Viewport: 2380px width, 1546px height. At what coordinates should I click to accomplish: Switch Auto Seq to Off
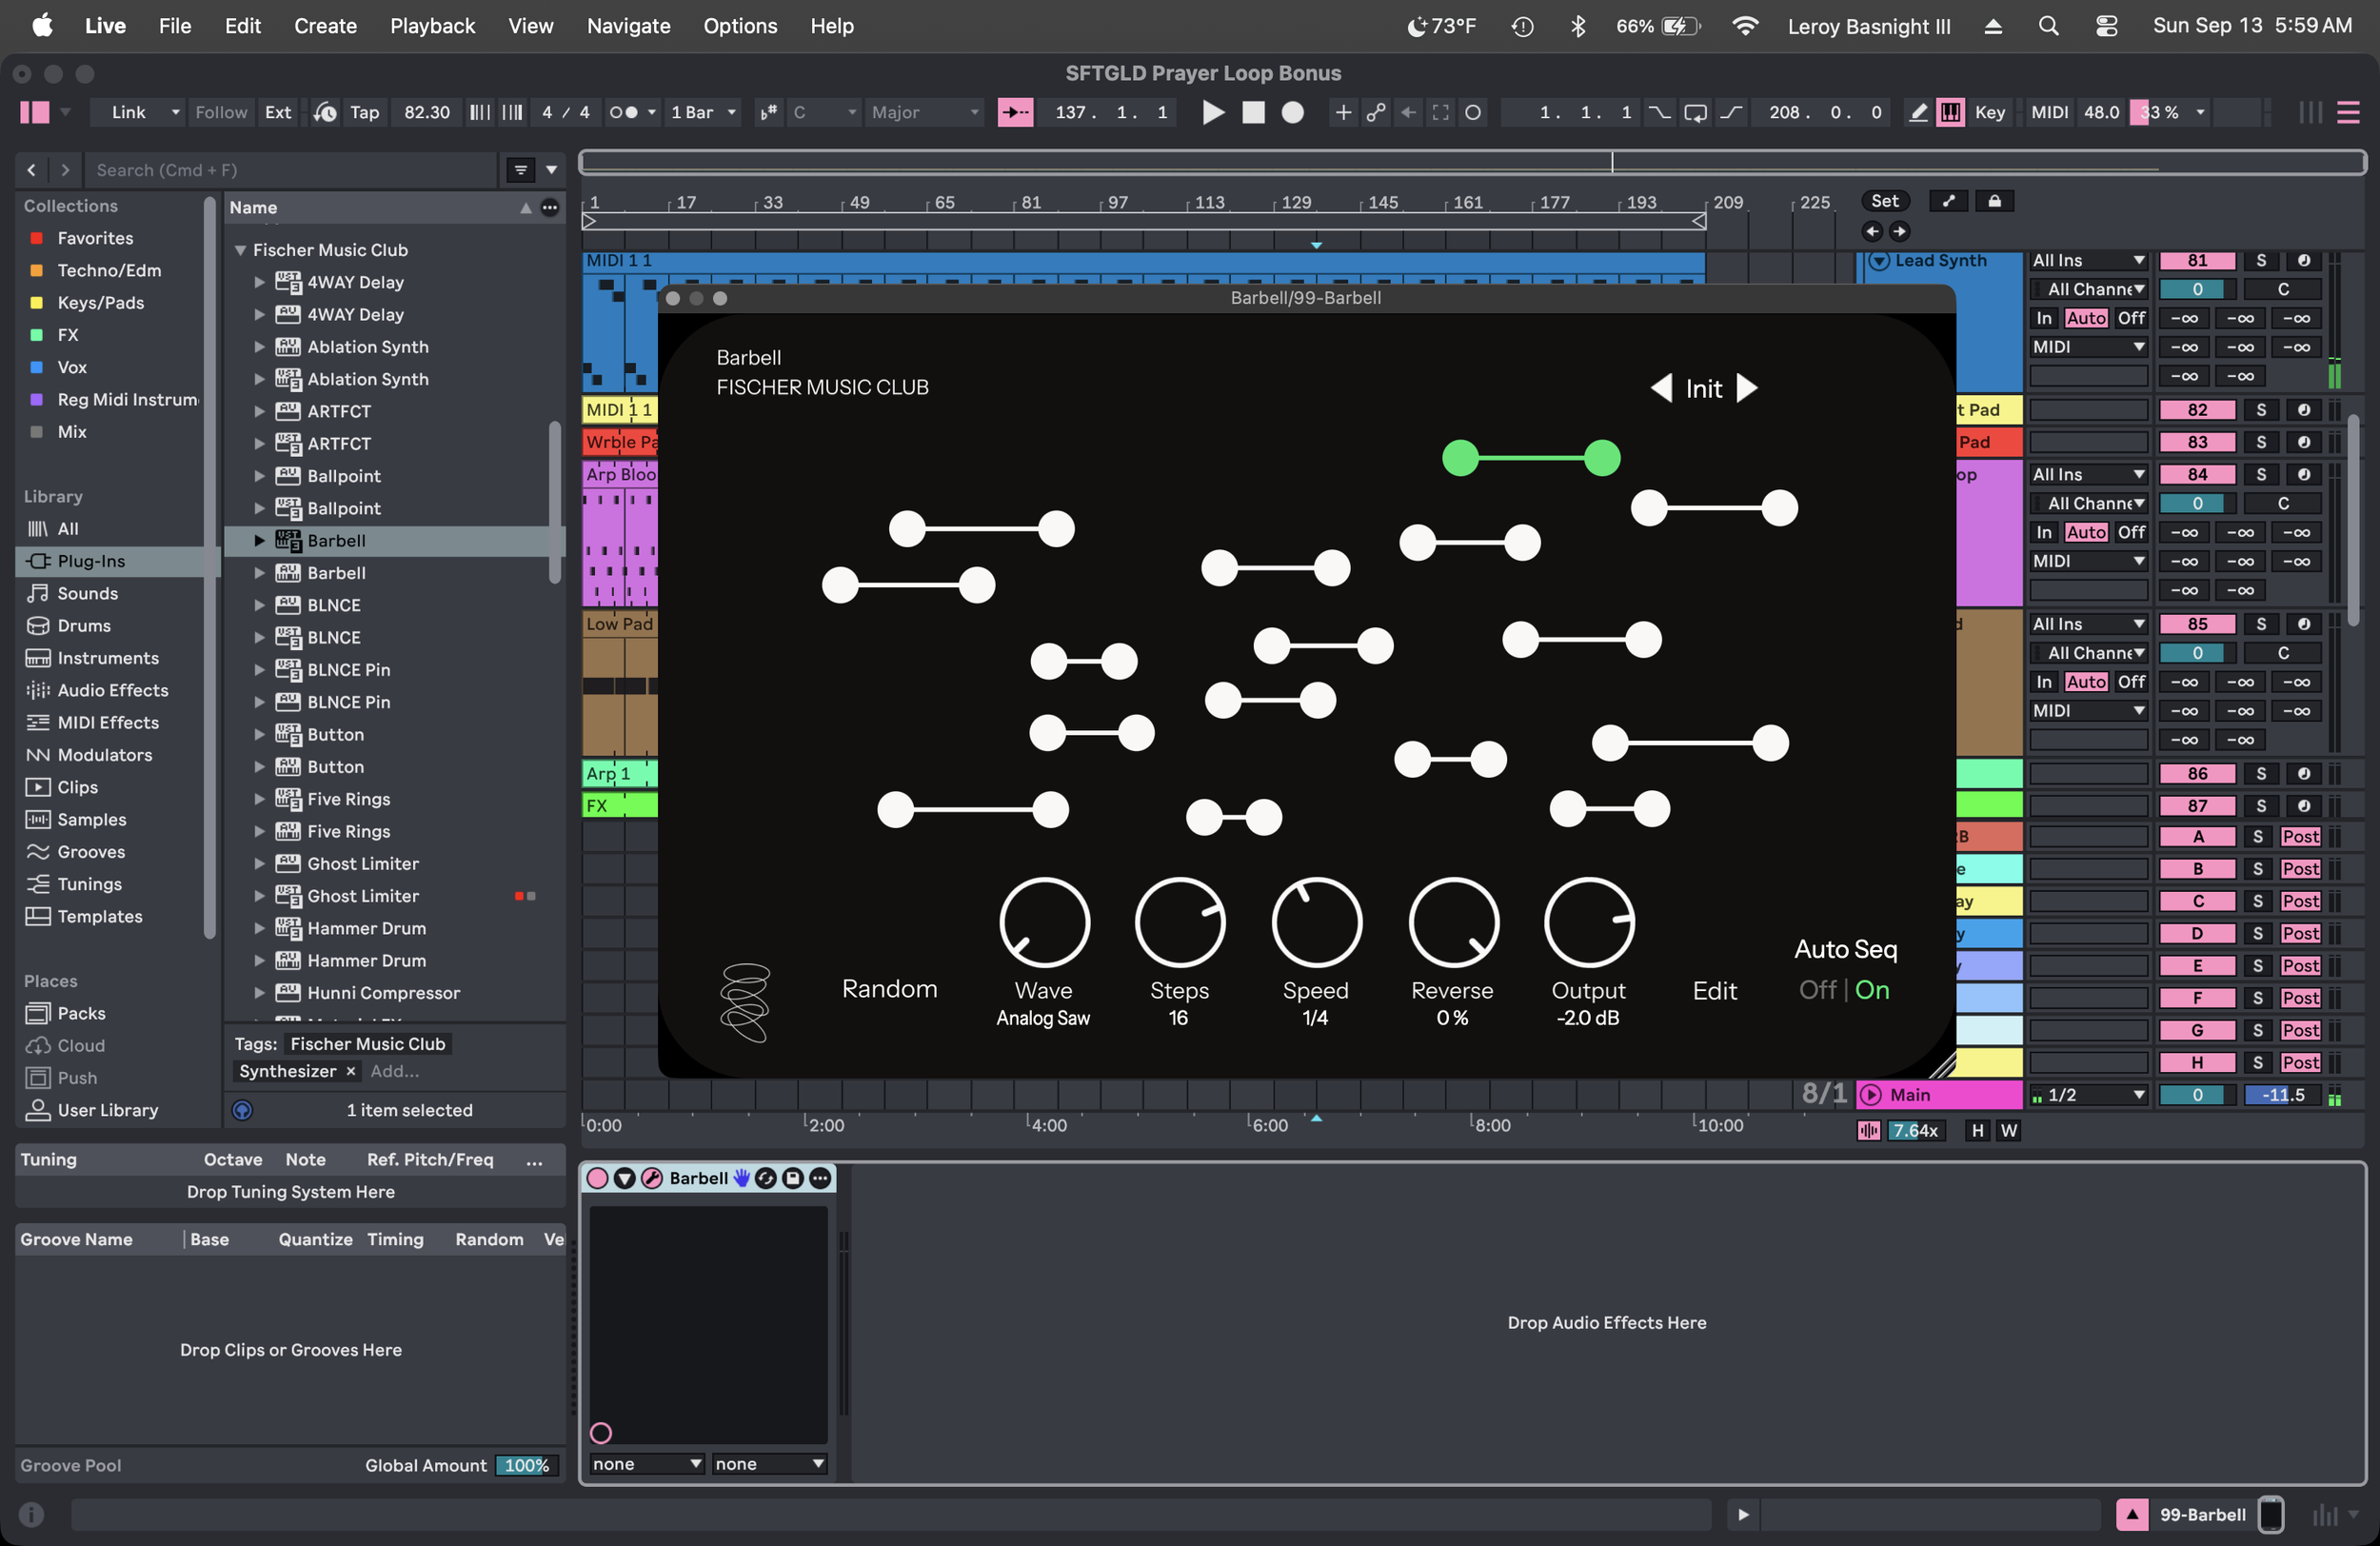pyautogui.click(x=1817, y=990)
